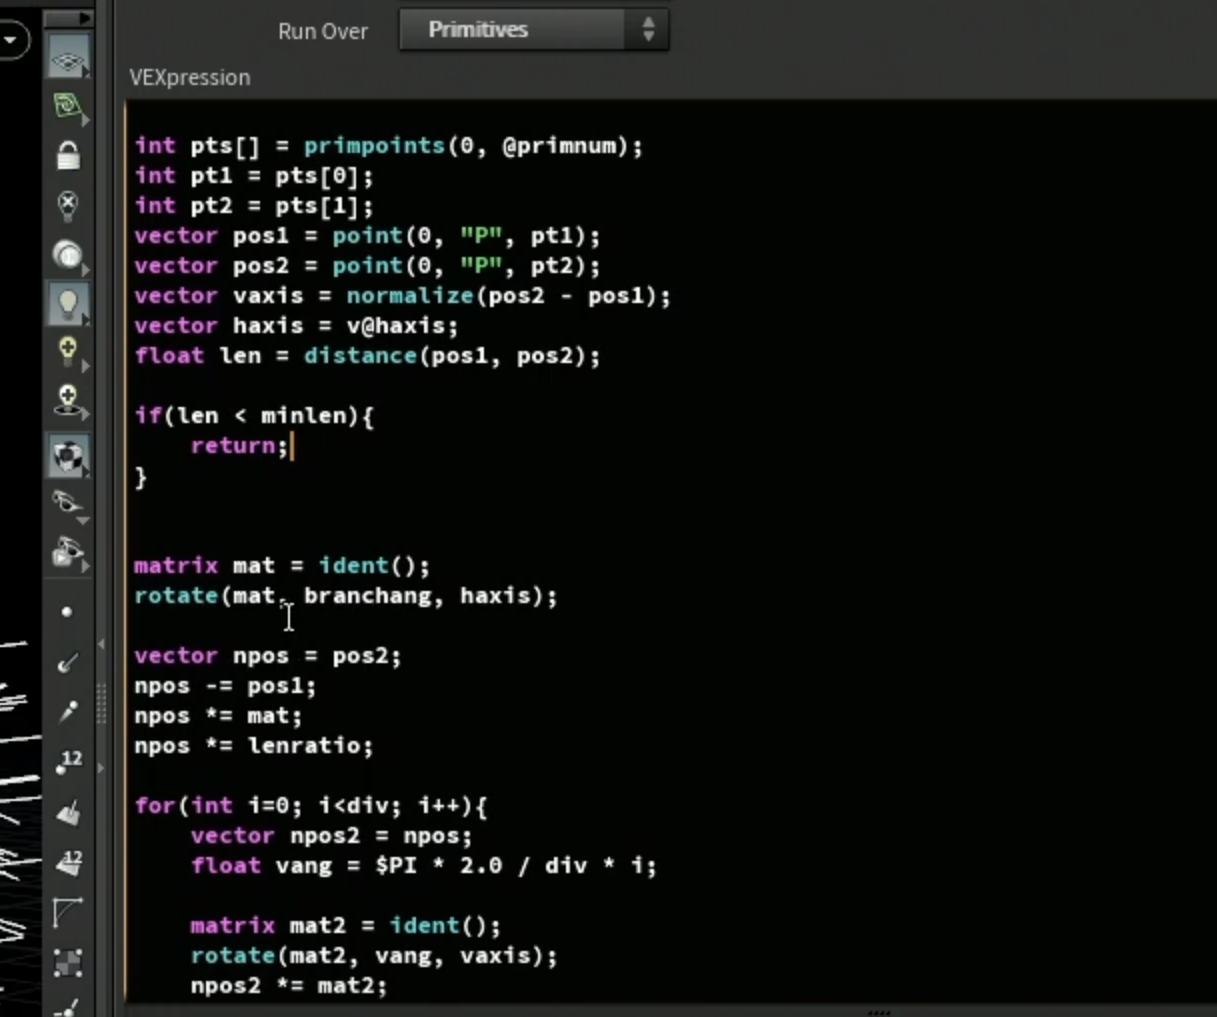Click the VEXpression label
This screenshot has height=1017, width=1217.
pos(190,77)
